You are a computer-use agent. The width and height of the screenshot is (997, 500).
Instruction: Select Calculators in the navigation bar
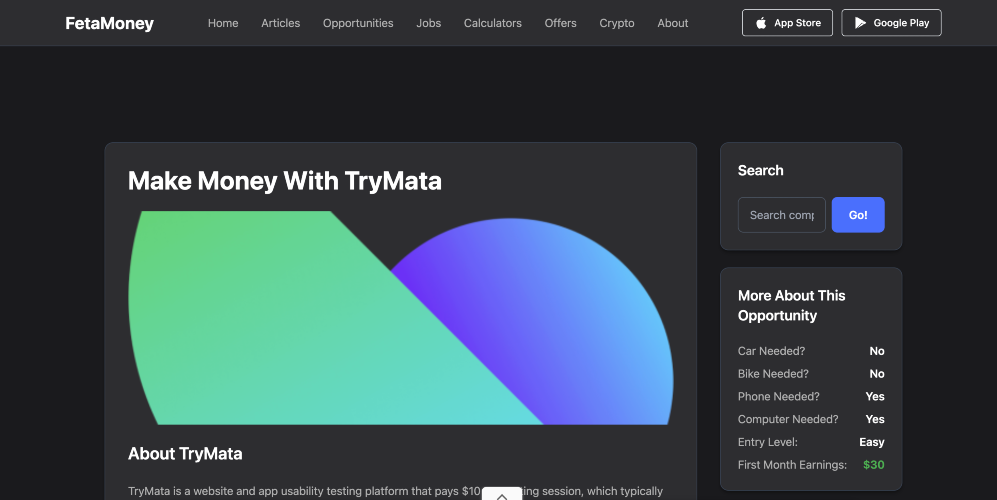click(x=492, y=23)
